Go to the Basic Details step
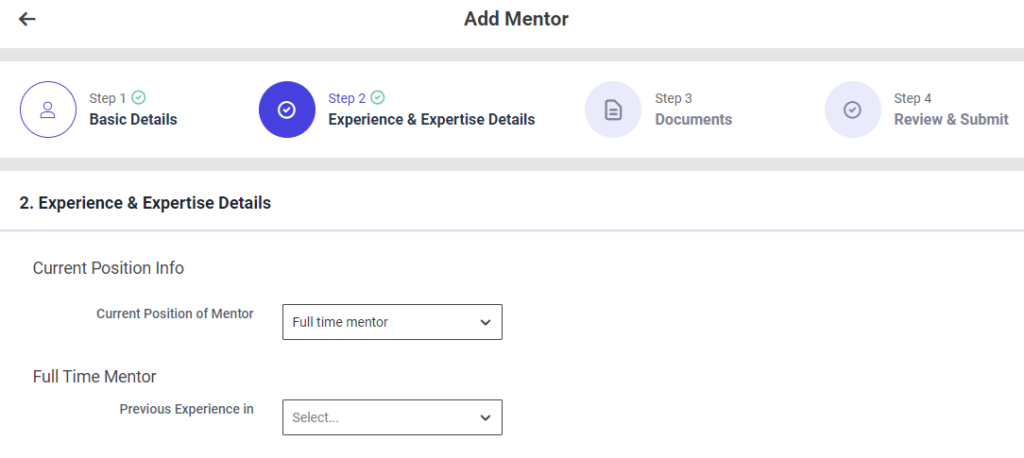Image resolution: width=1024 pixels, height=458 pixels. tap(133, 120)
